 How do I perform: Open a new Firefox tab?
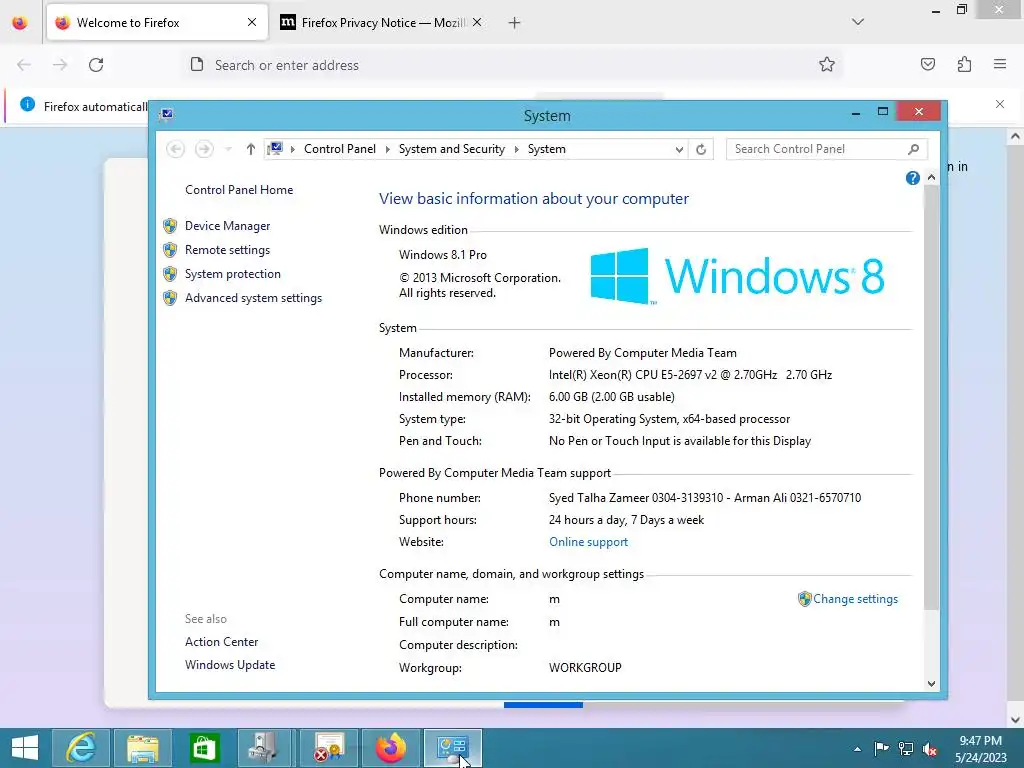click(515, 23)
